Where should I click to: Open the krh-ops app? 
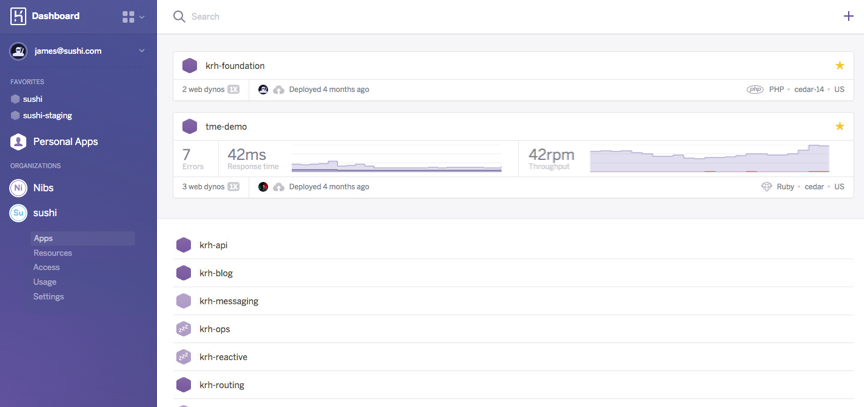(x=215, y=329)
